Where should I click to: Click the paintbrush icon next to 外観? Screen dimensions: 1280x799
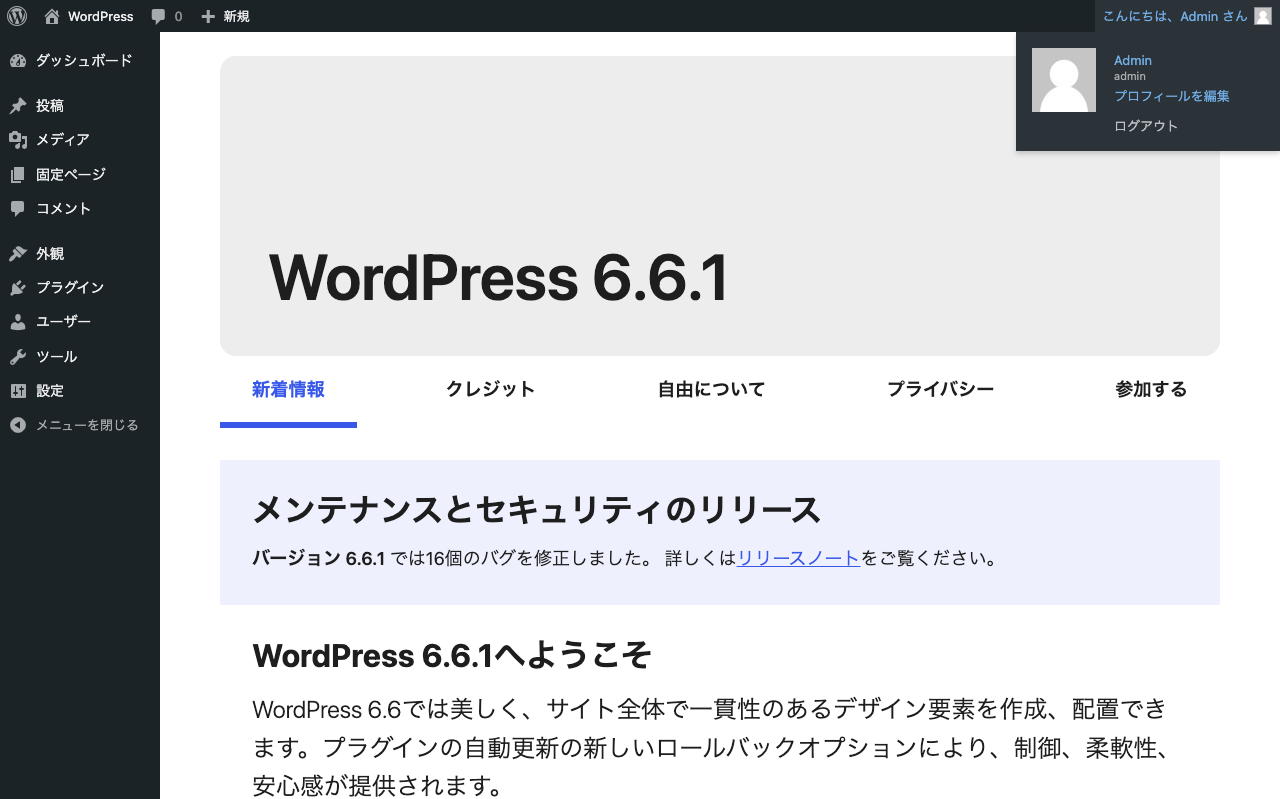click(x=18, y=254)
